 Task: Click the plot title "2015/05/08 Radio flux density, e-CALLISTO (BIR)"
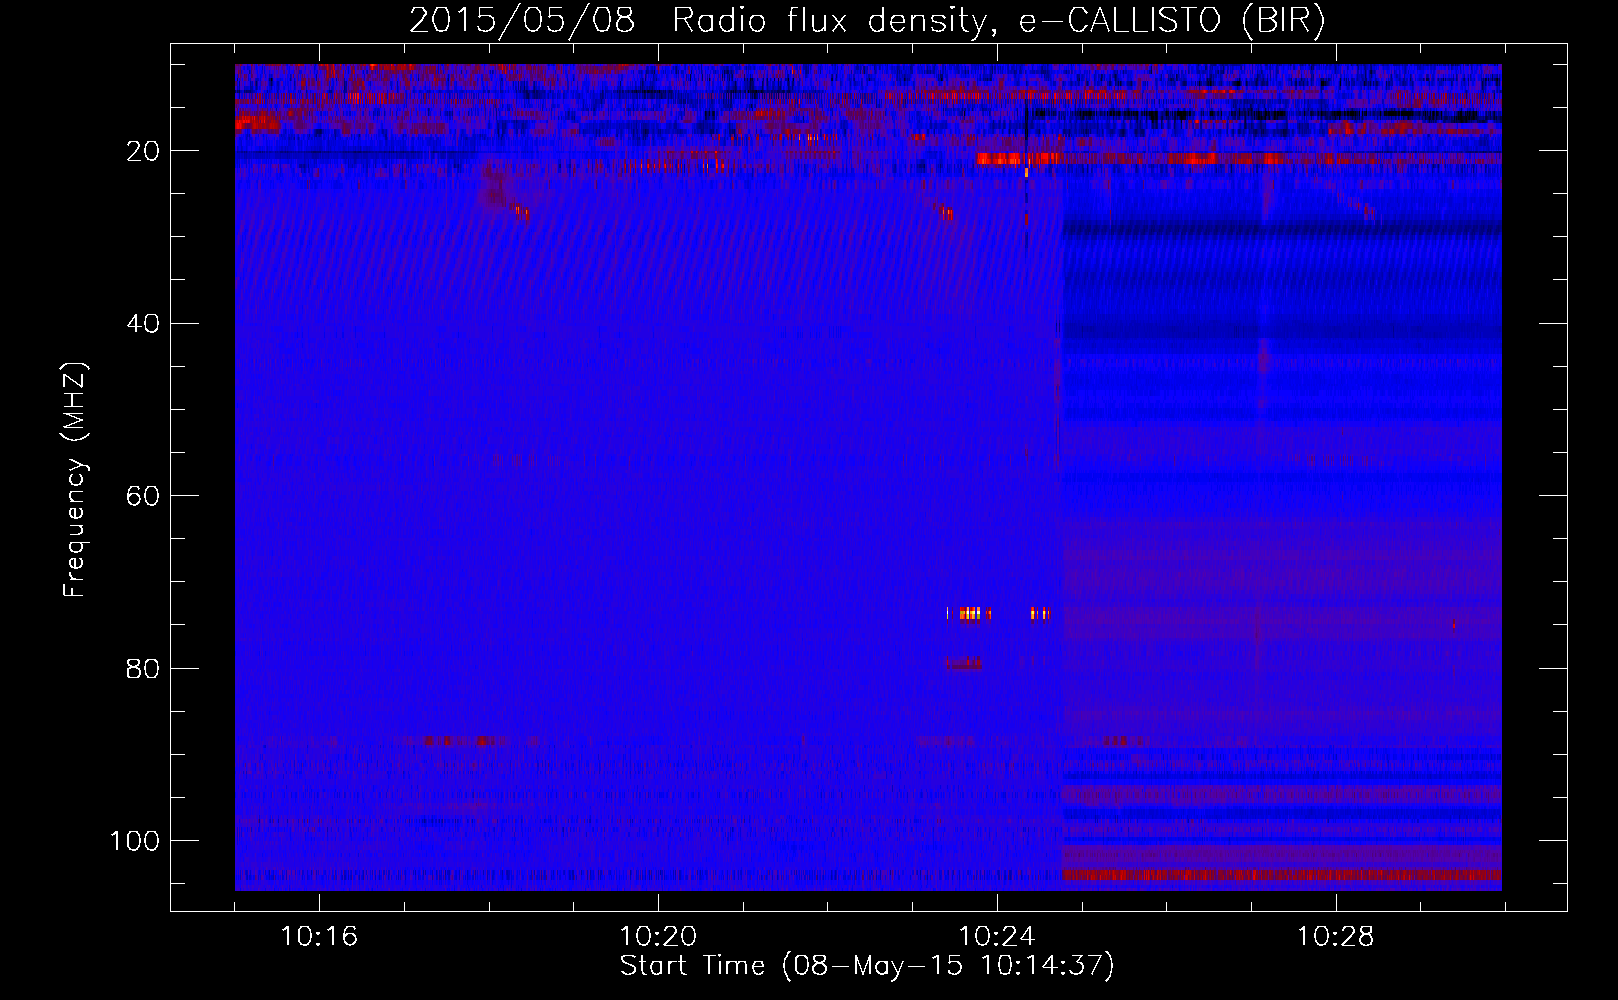click(x=867, y=21)
